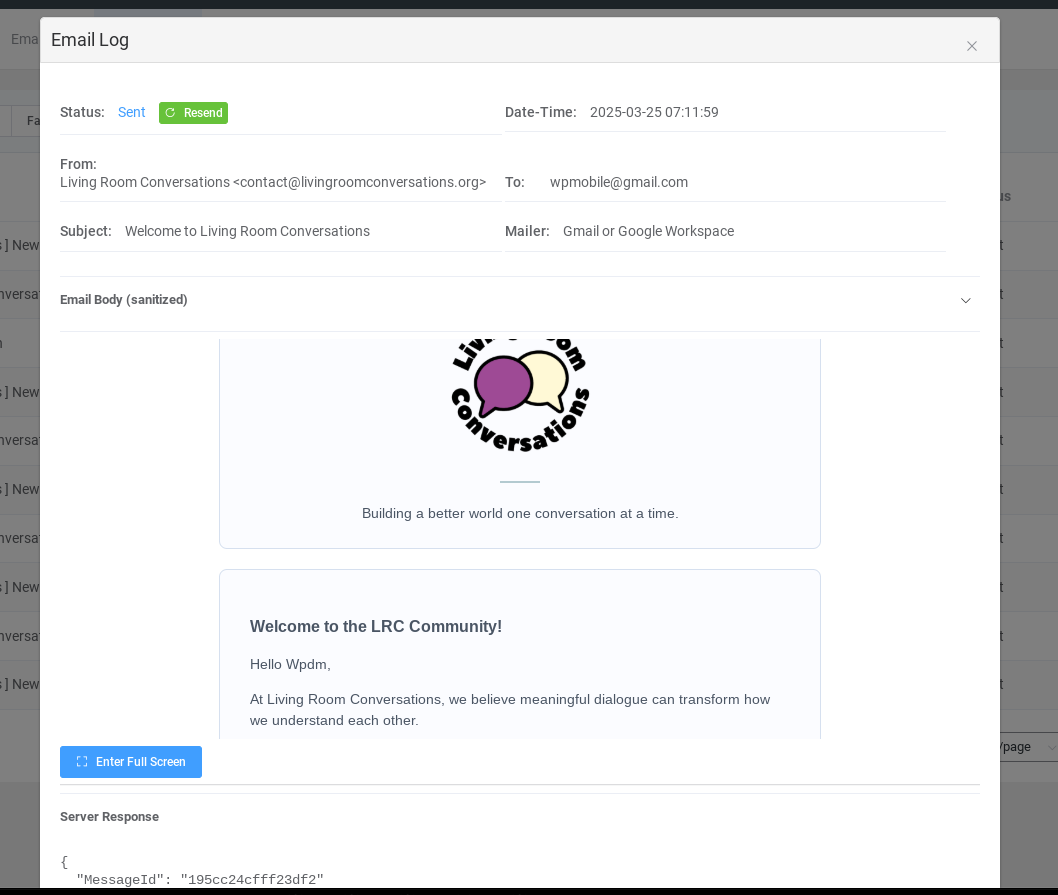Click the sender address contact@livingroomconversations.org

pyautogui.click(x=359, y=182)
